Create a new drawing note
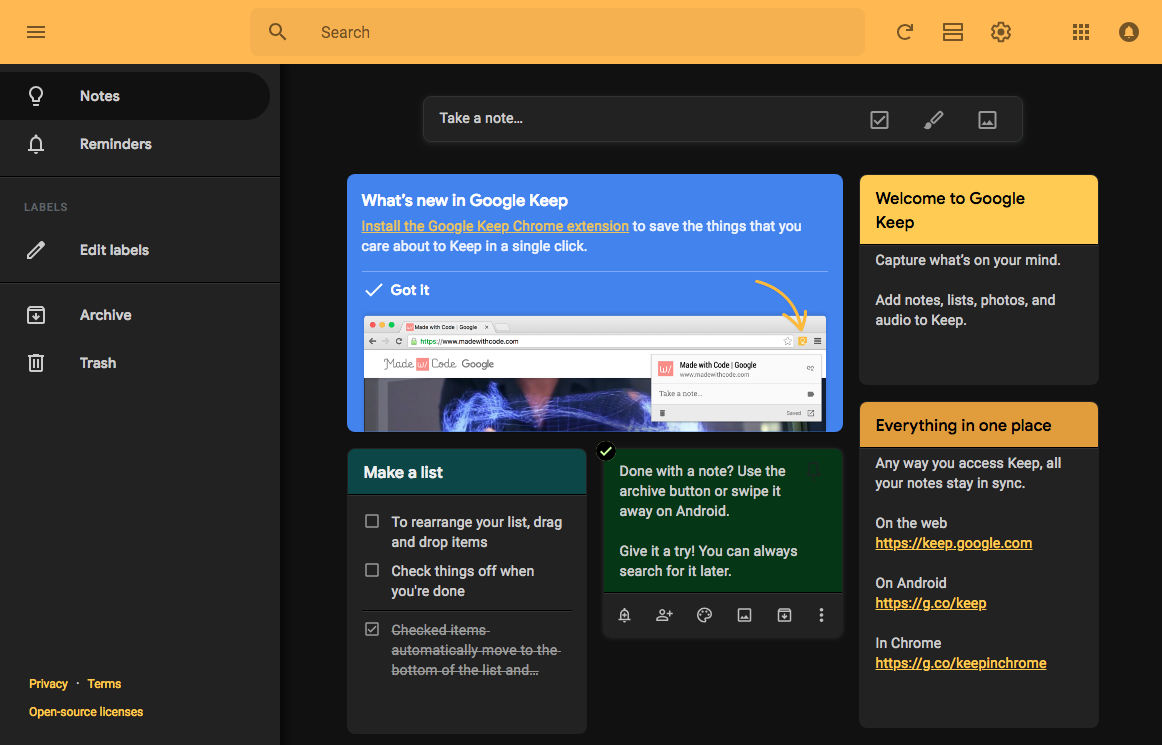The height and width of the screenshot is (745, 1162). (x=933, y=119)
